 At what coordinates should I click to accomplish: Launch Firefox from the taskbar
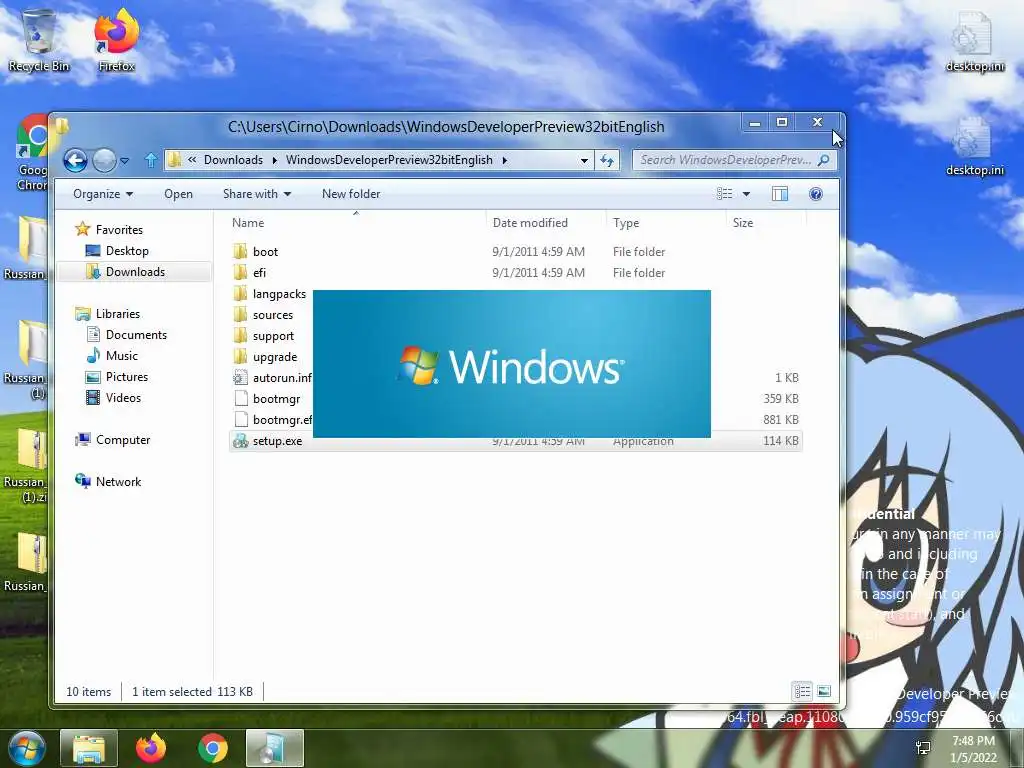[151, 748]
